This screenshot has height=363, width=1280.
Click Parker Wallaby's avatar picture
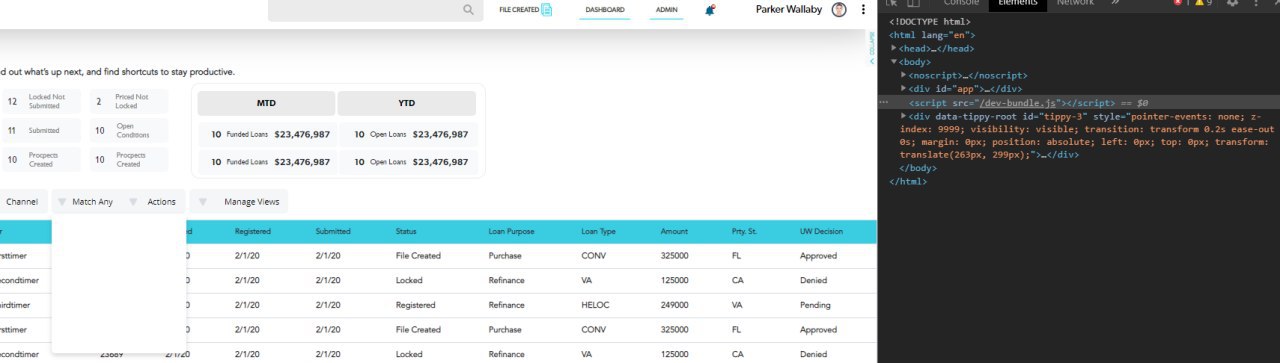click(x=839, y=10)
